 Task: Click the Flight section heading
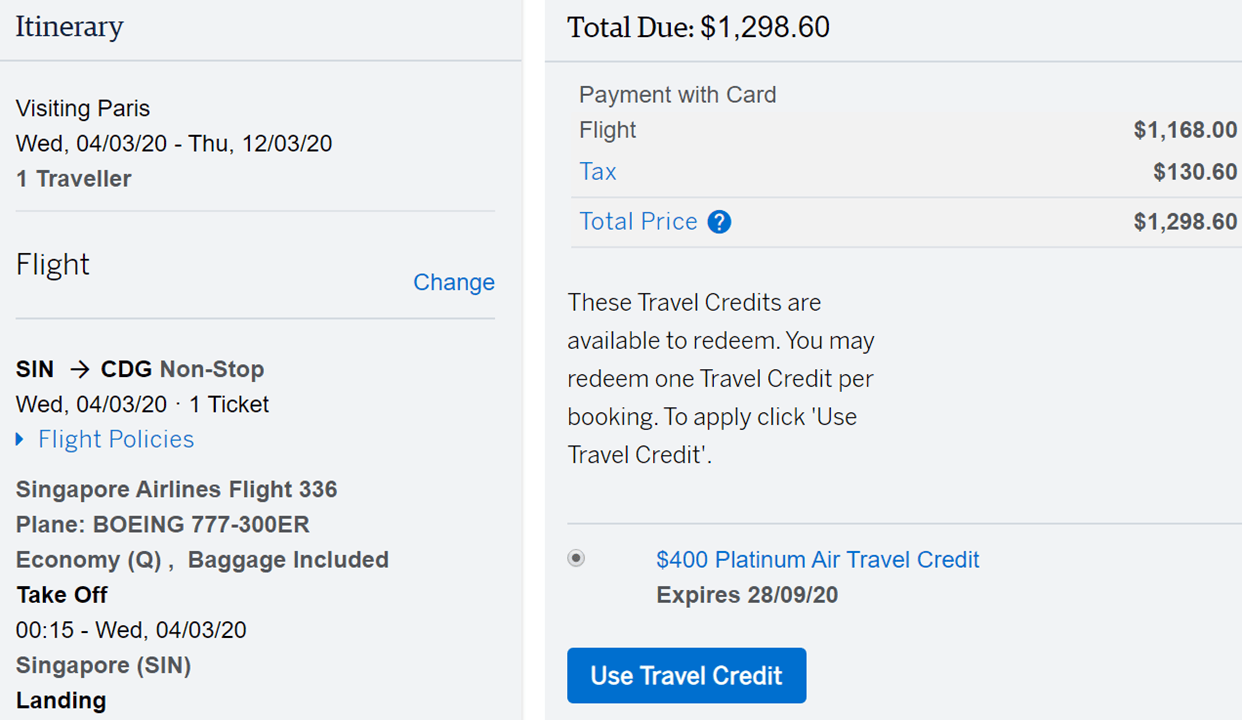point(53,265)
